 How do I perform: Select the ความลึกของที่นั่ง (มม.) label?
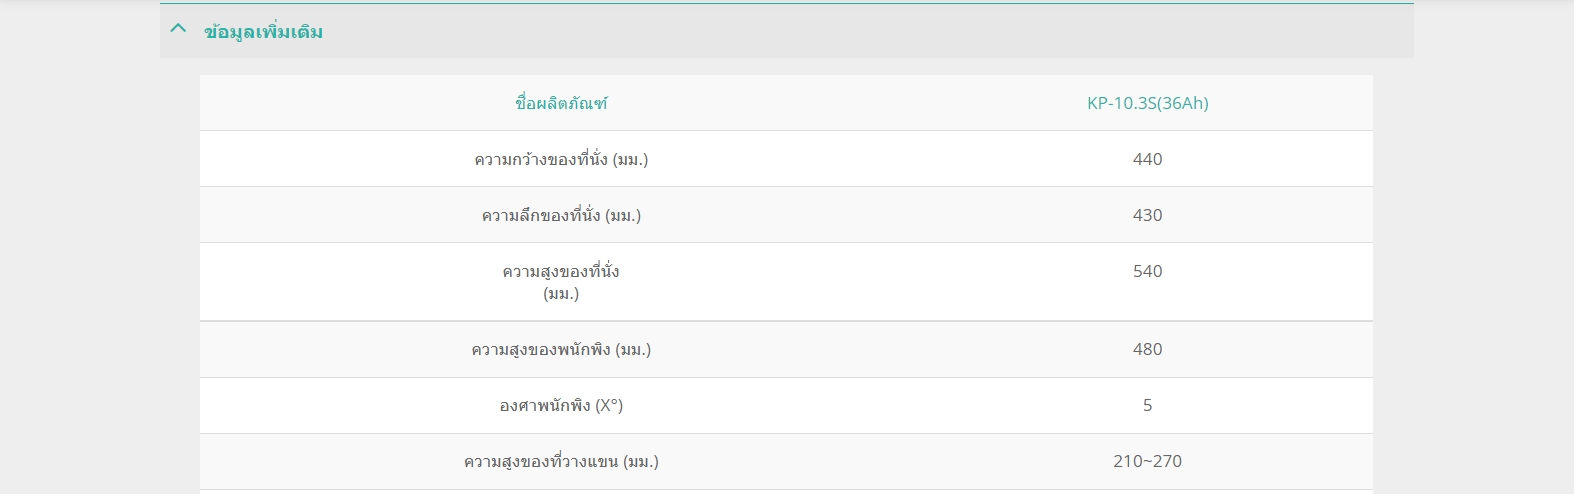[561, 215]
